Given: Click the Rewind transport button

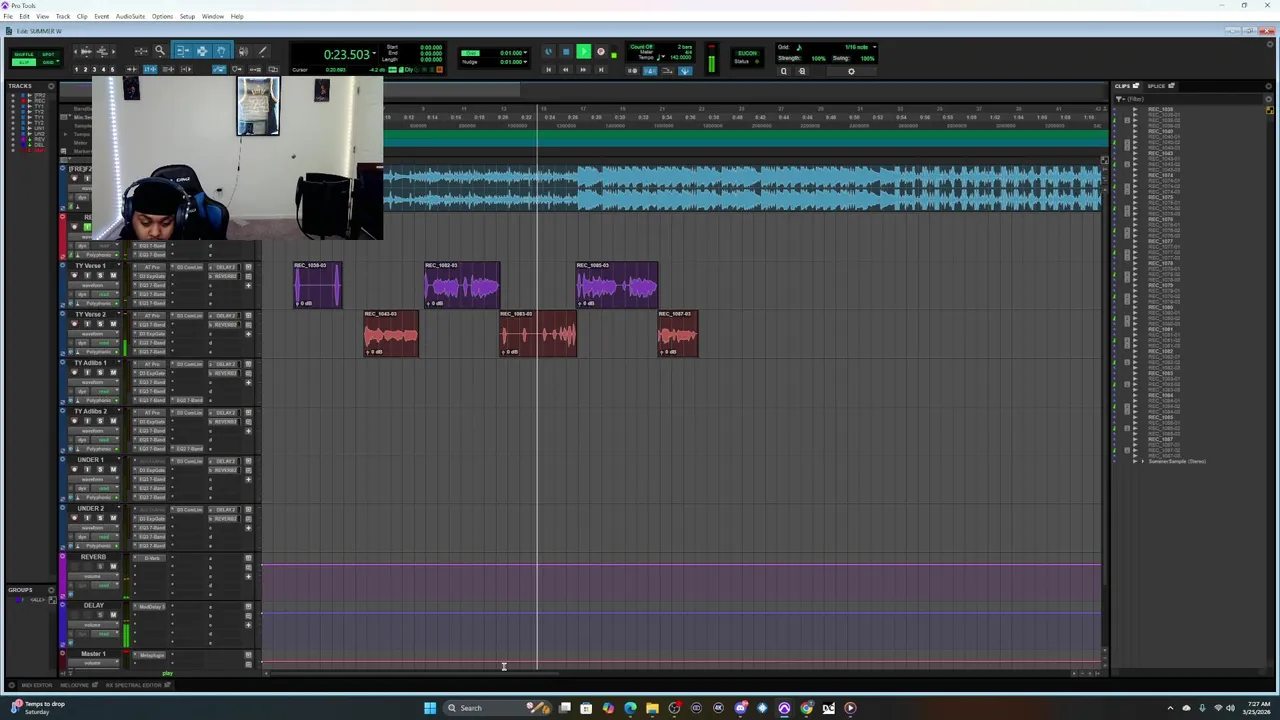Looking at the screenshot, I should (566, 69).
